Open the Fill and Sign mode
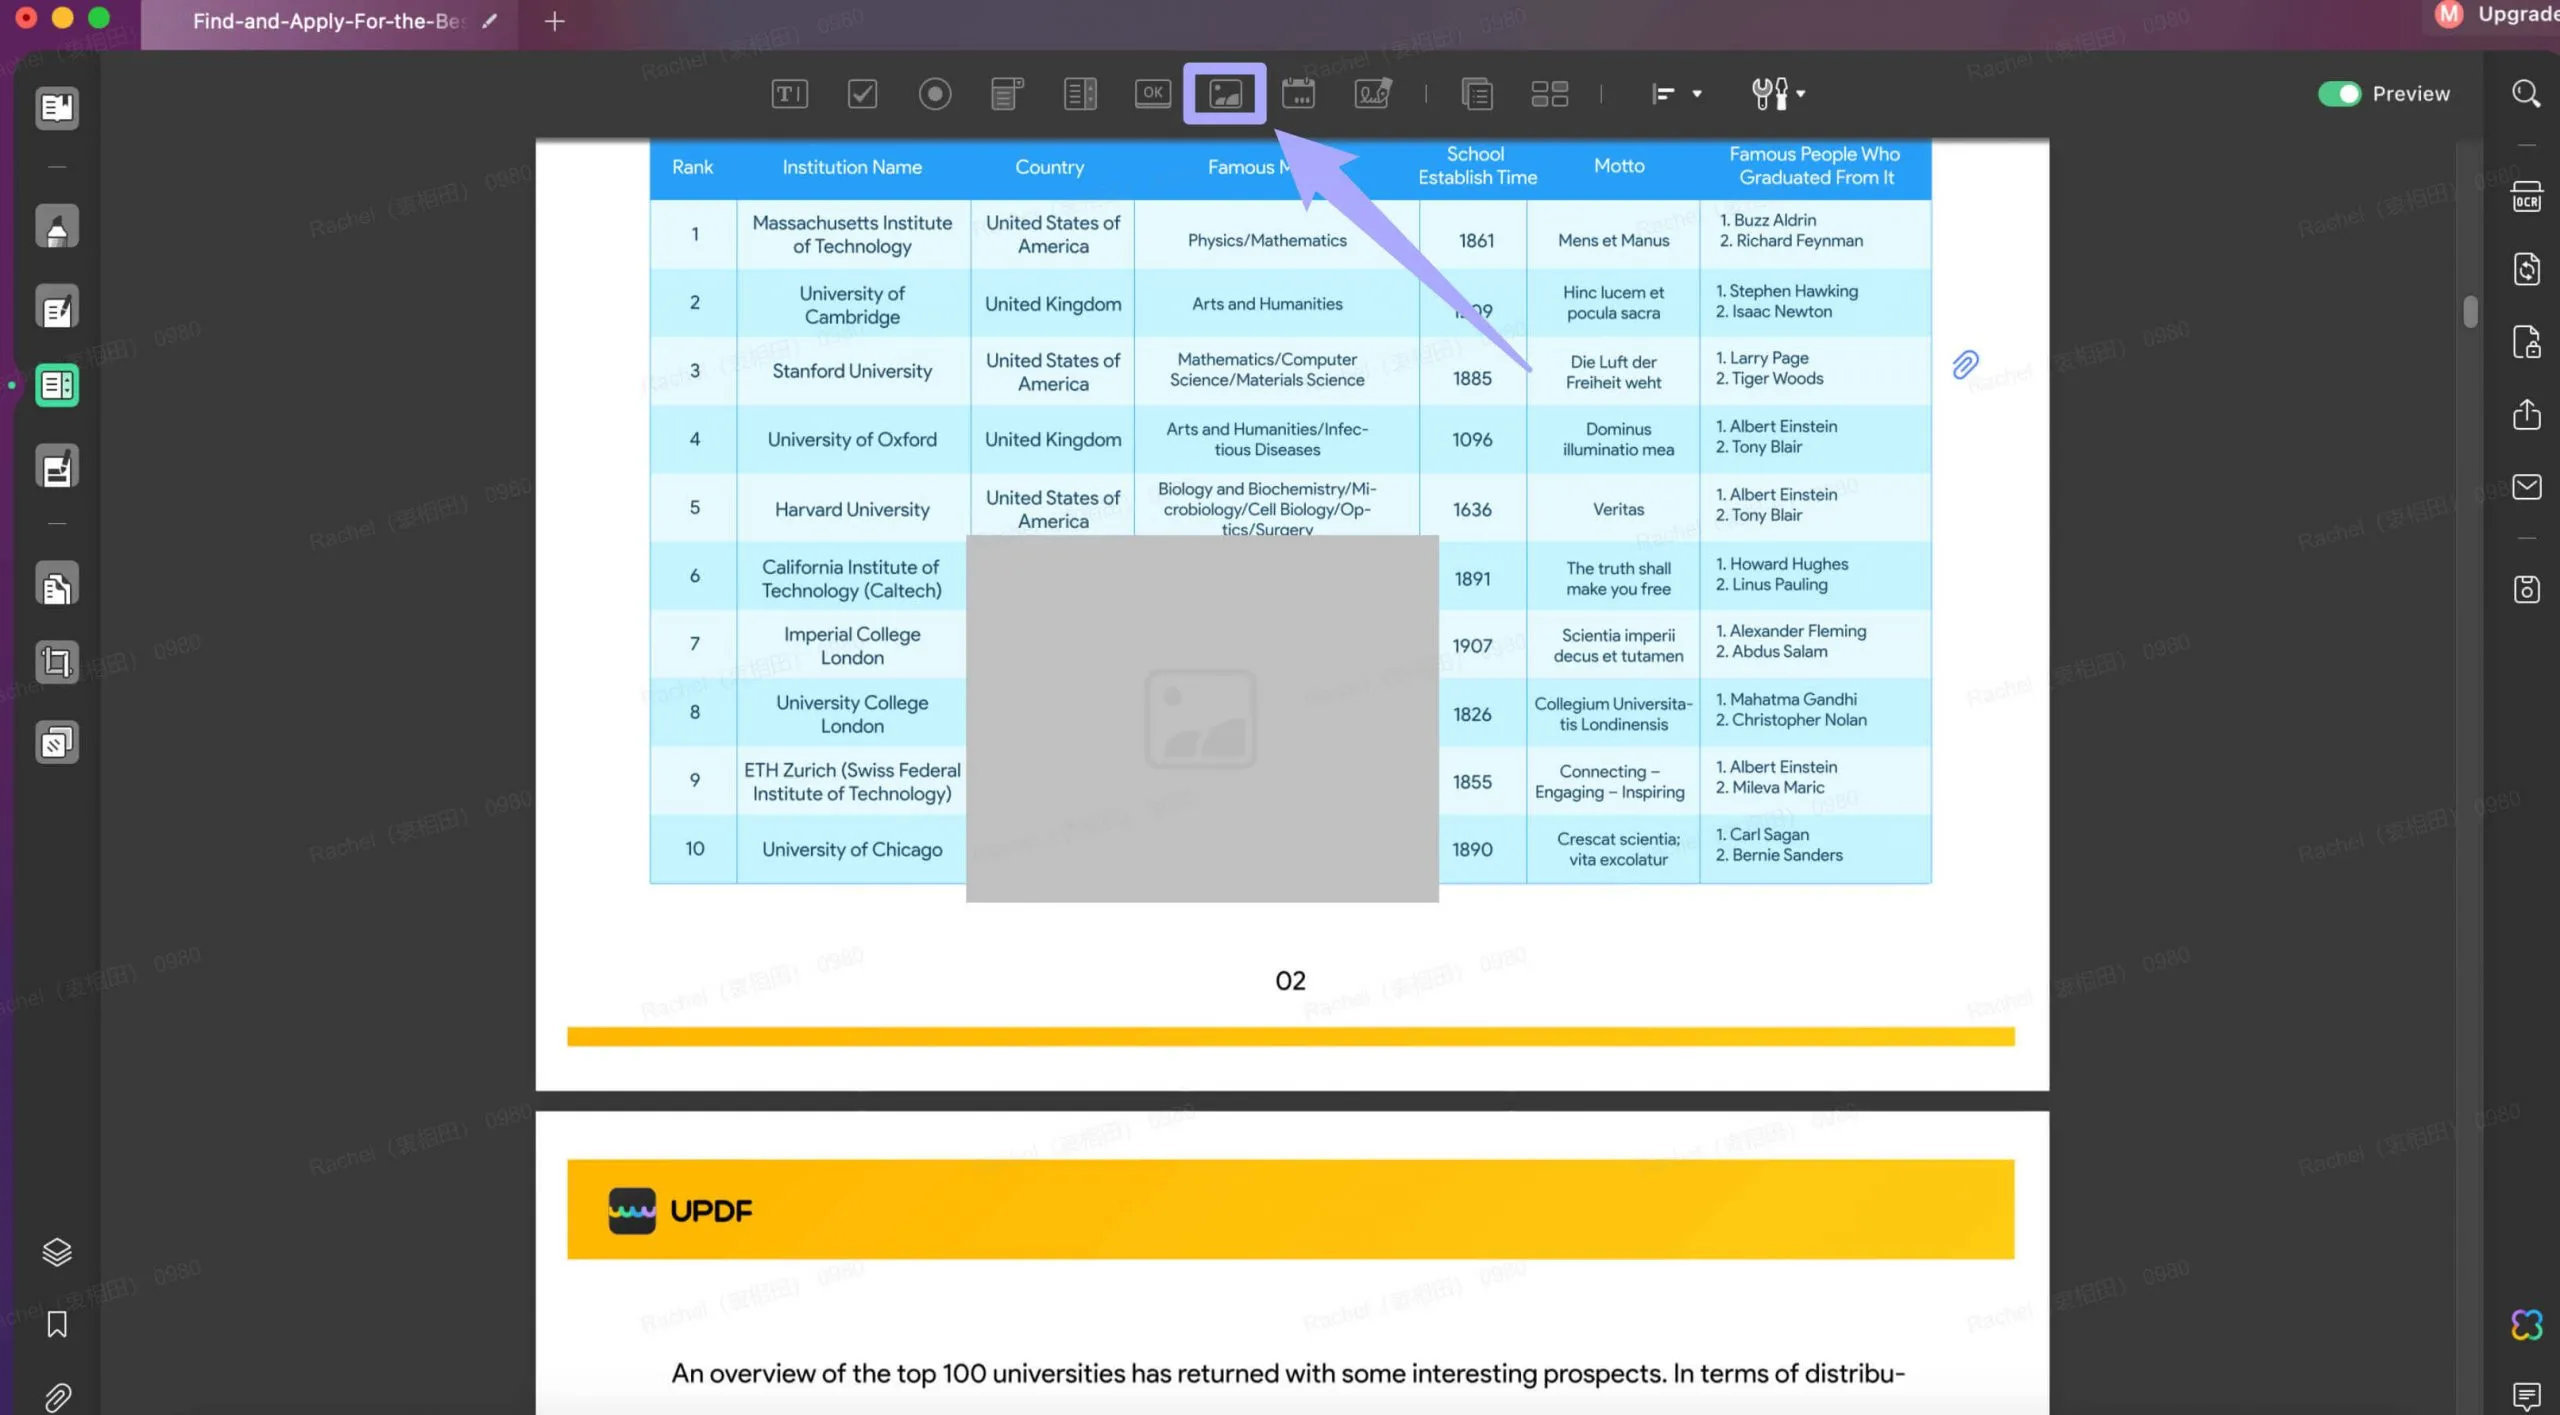The image size is (2560, 1415). coord(57,466)
